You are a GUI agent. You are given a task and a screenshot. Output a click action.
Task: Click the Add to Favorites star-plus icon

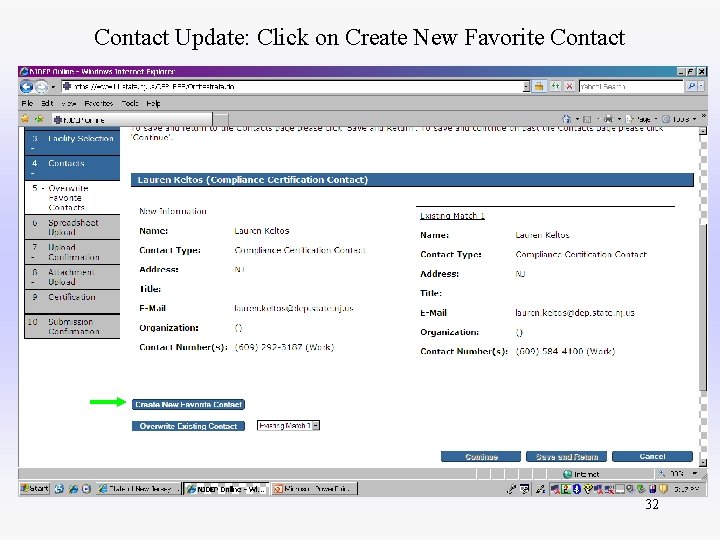tap(39, 119)
